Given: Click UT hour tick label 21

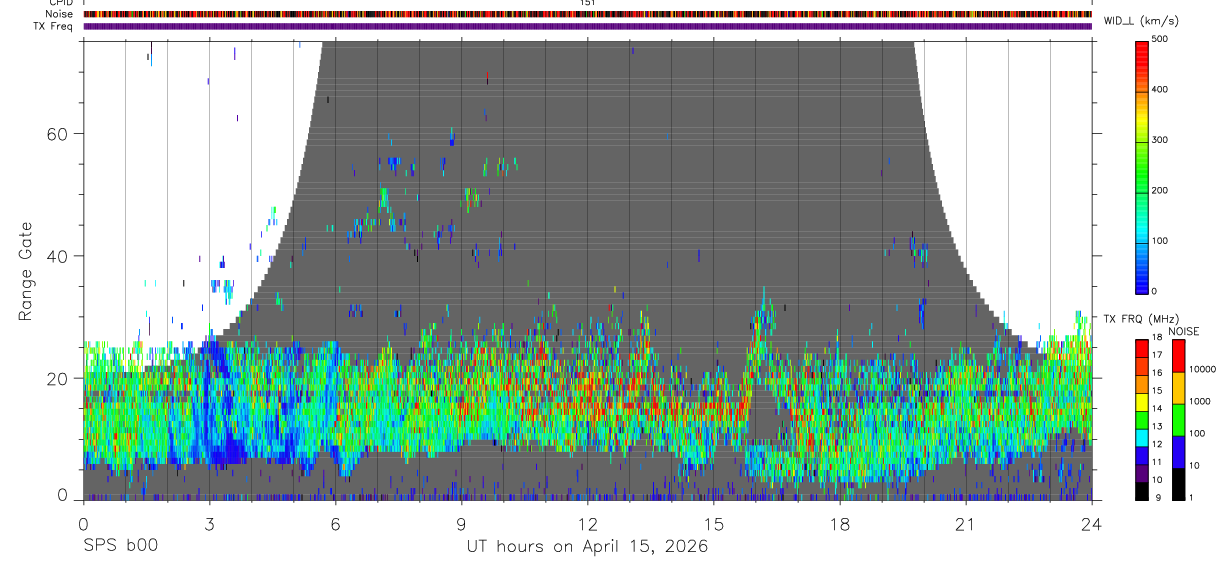Looking at the screenshot, I should tap(966, 523).
